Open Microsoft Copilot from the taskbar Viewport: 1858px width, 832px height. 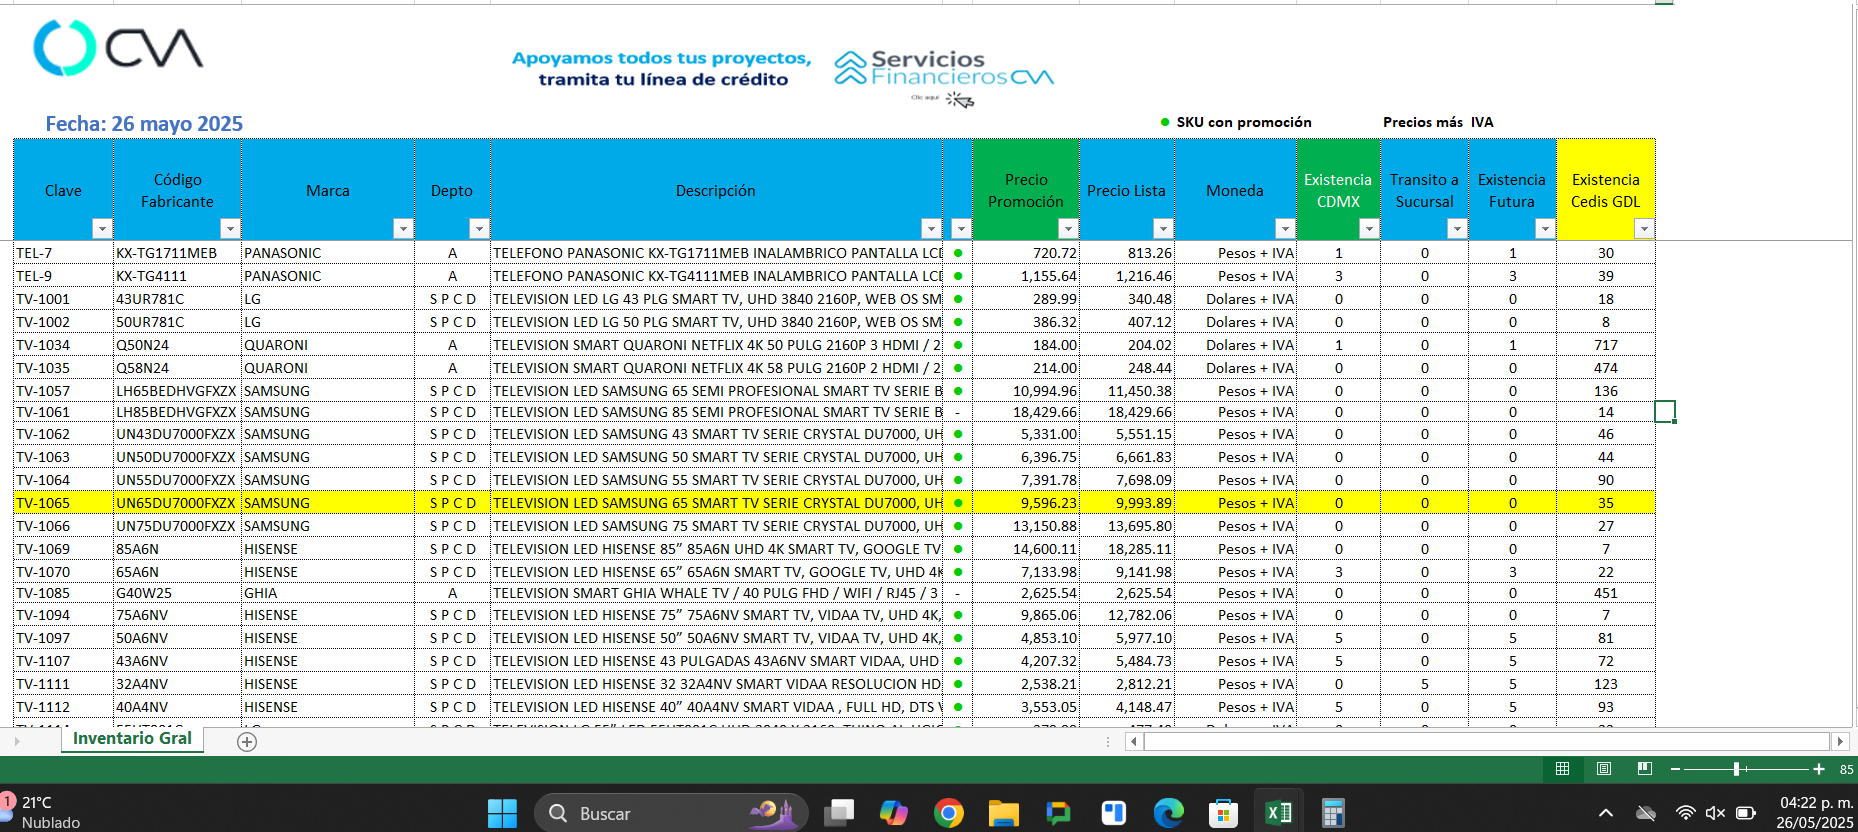(893, 813)
